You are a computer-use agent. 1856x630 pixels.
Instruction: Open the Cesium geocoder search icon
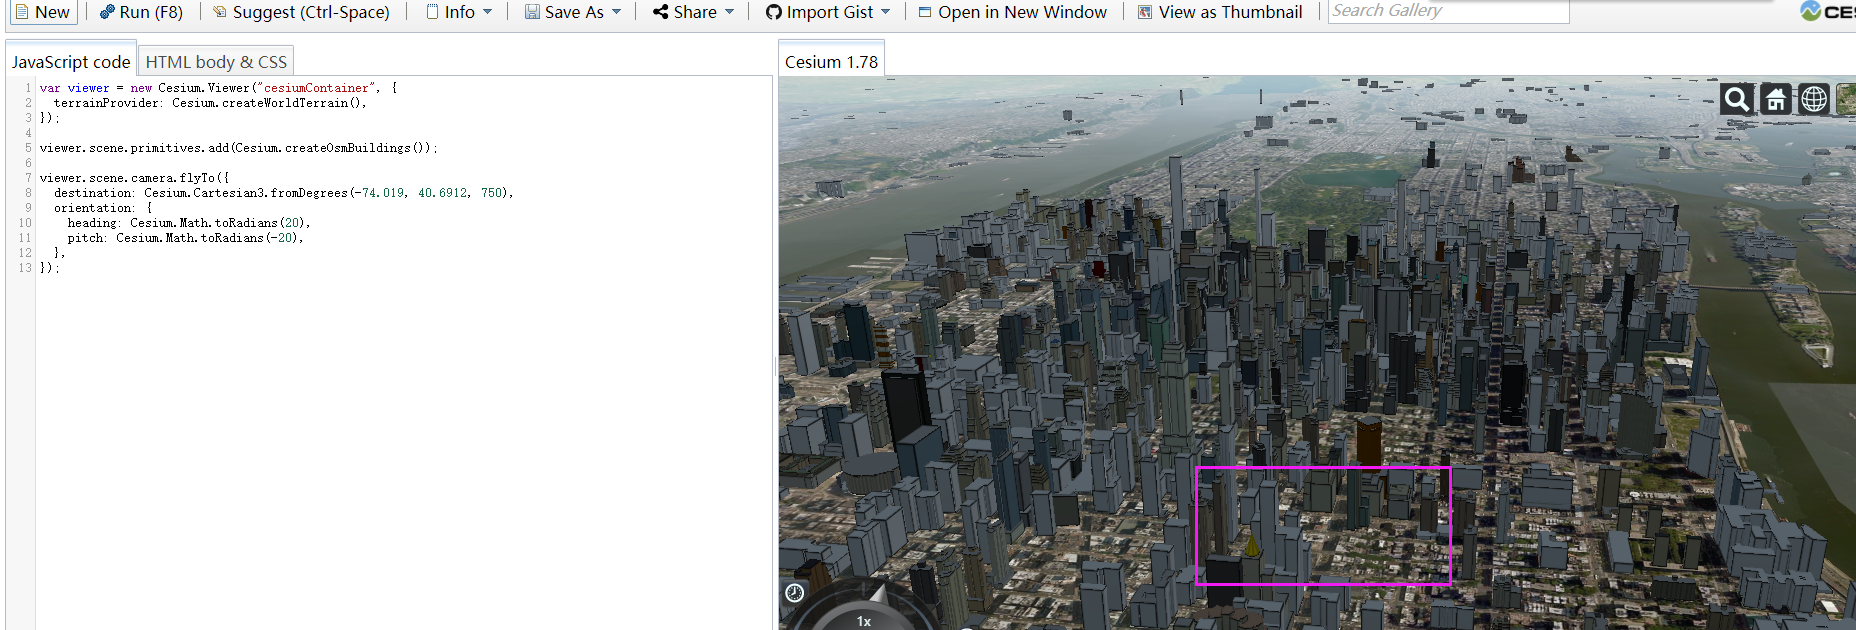(1737, 99)
